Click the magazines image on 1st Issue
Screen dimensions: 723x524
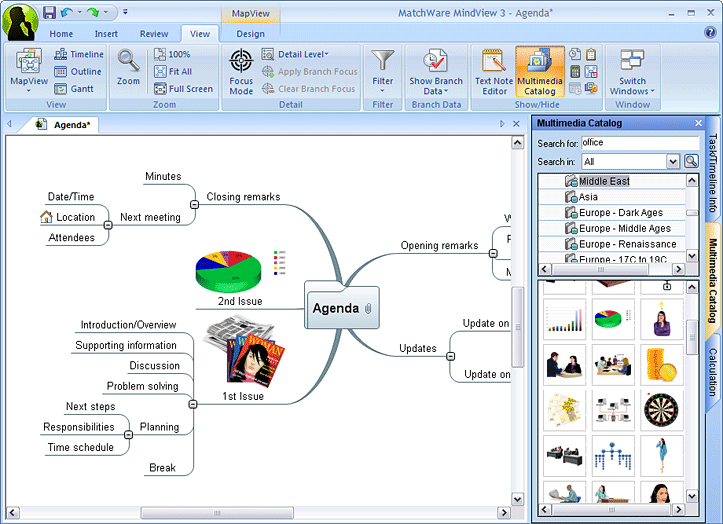245,351
